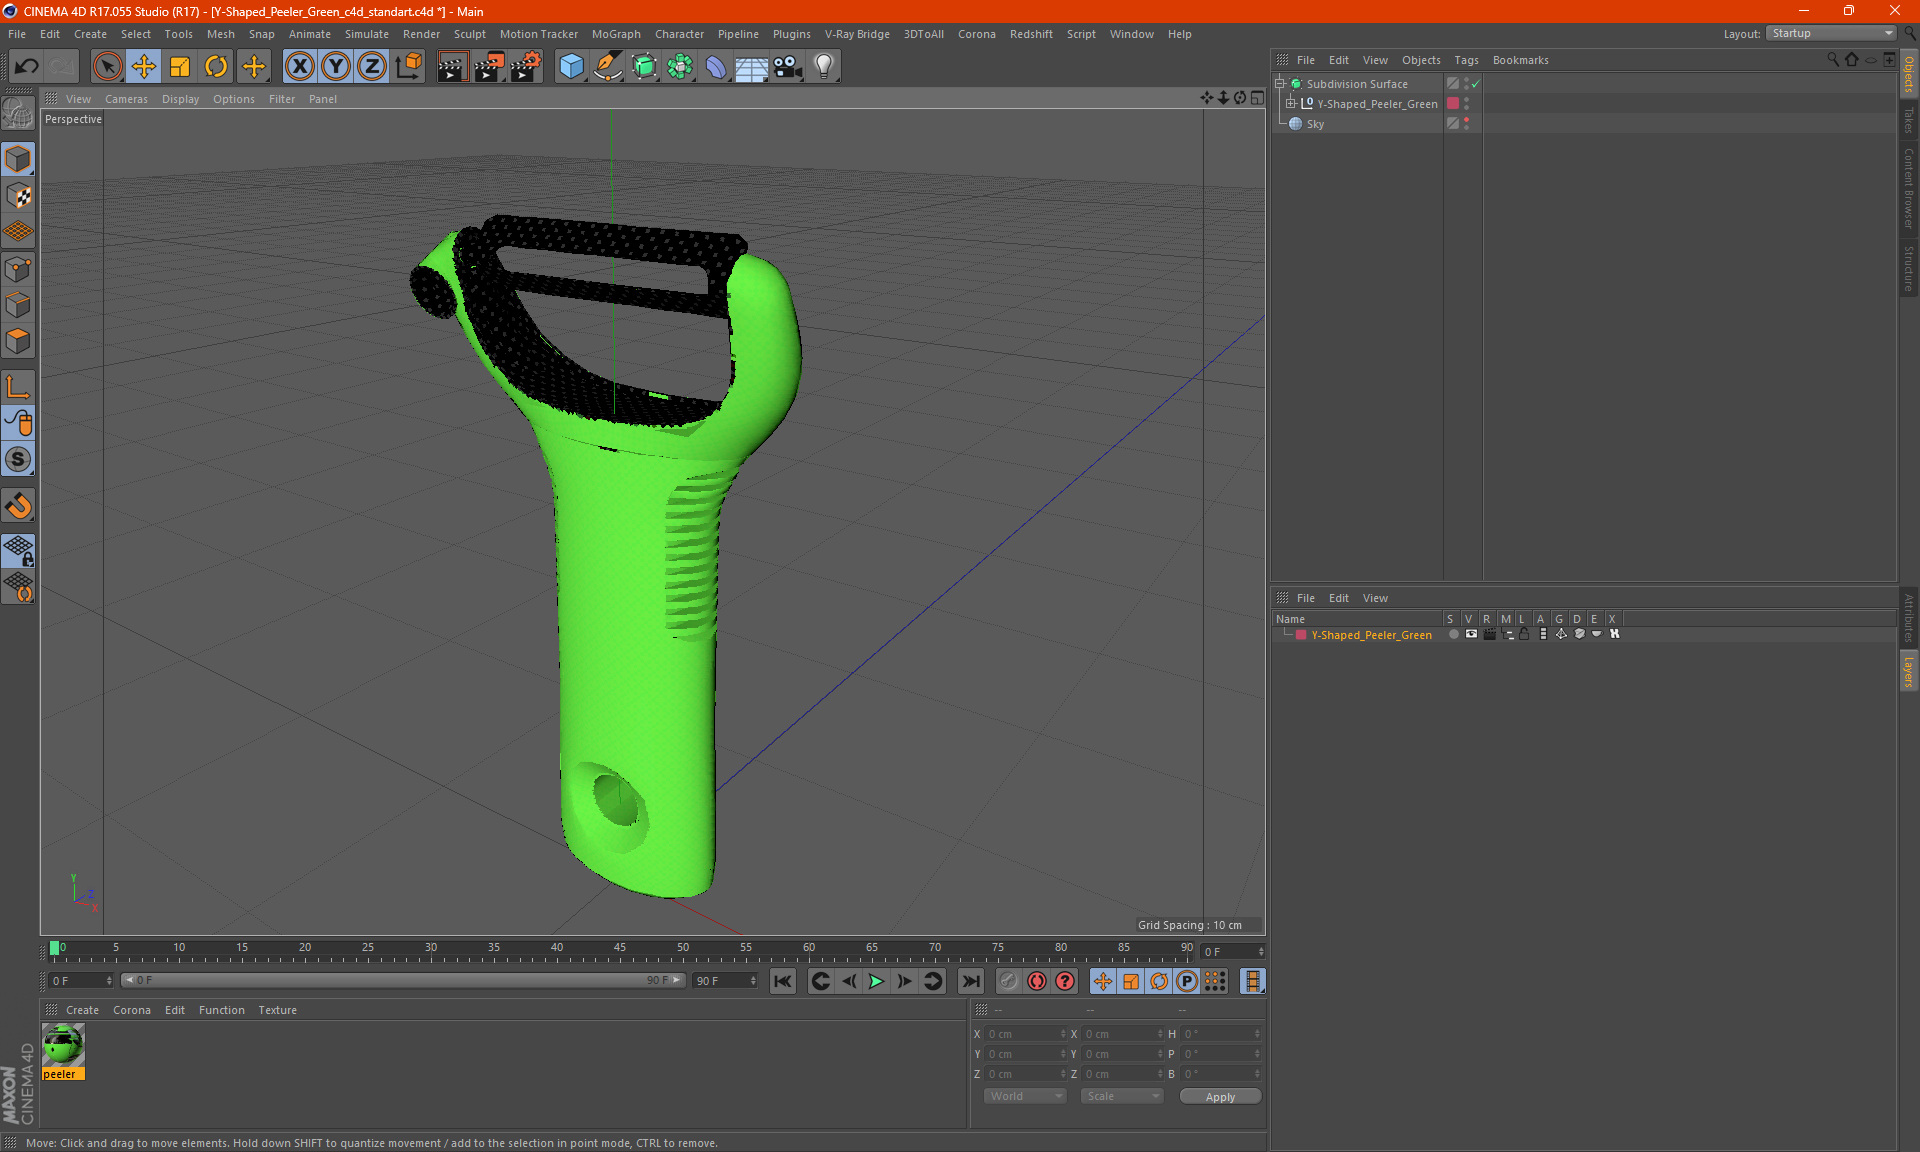Click the Undo arrow icon
The height and width of the screenshot is (1152, 1920).
27,67
